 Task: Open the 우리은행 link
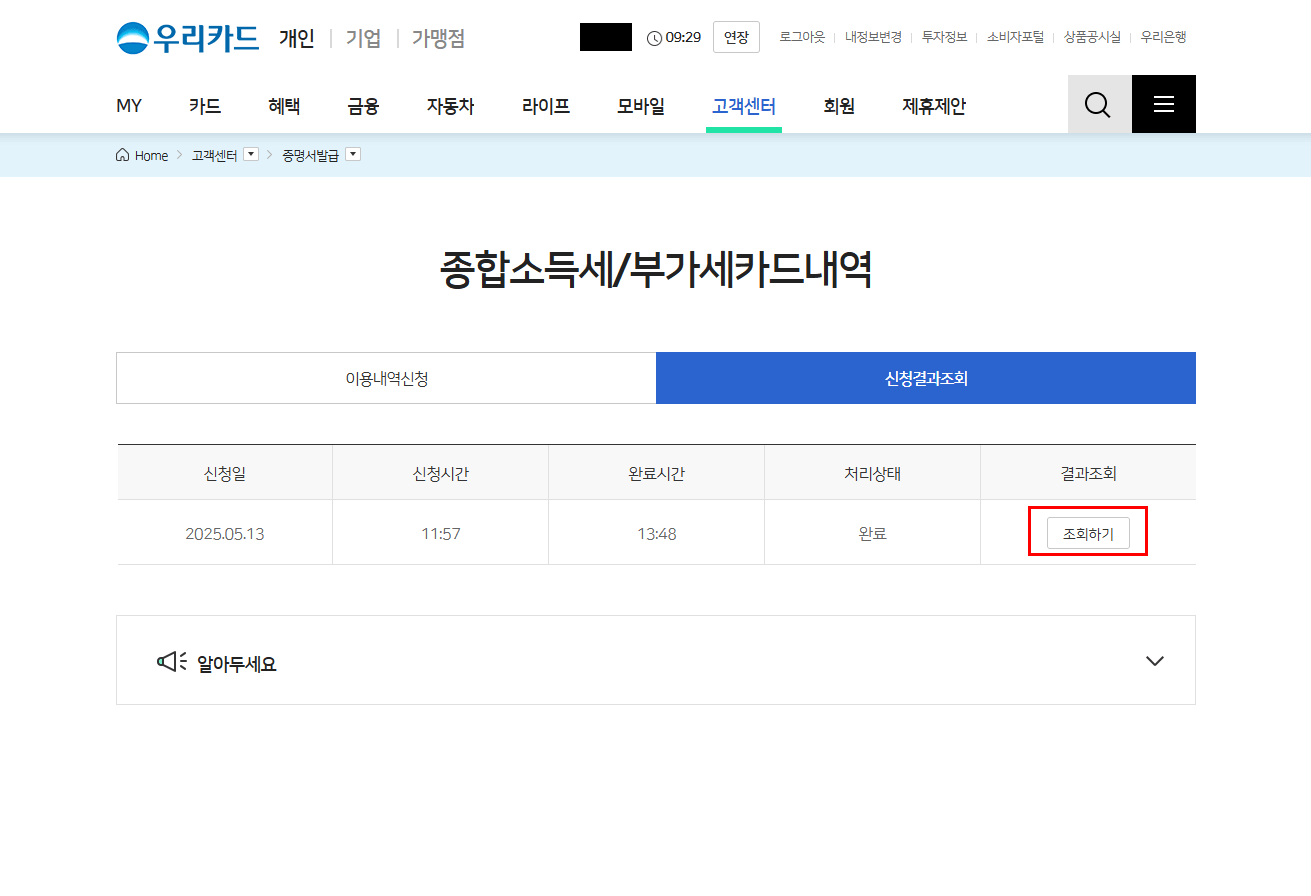click(x=1162, y=36)
